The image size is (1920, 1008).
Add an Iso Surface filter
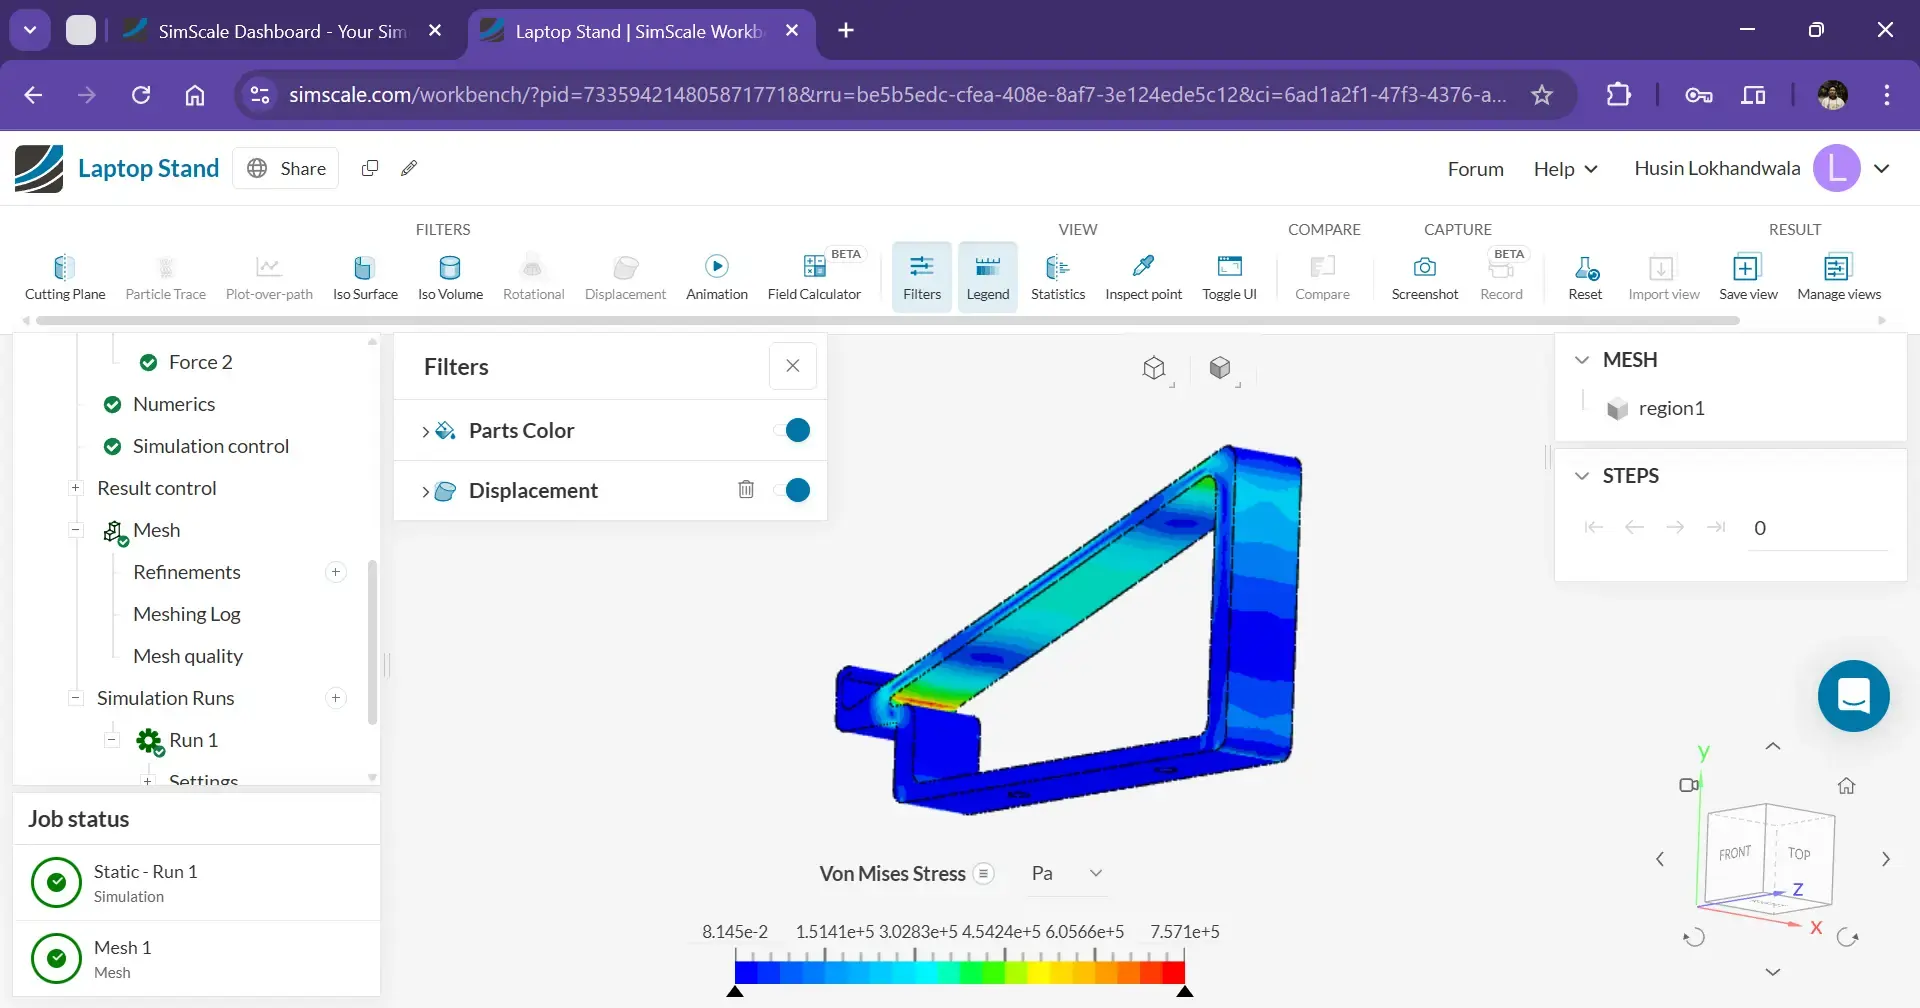tap(365, 276)
